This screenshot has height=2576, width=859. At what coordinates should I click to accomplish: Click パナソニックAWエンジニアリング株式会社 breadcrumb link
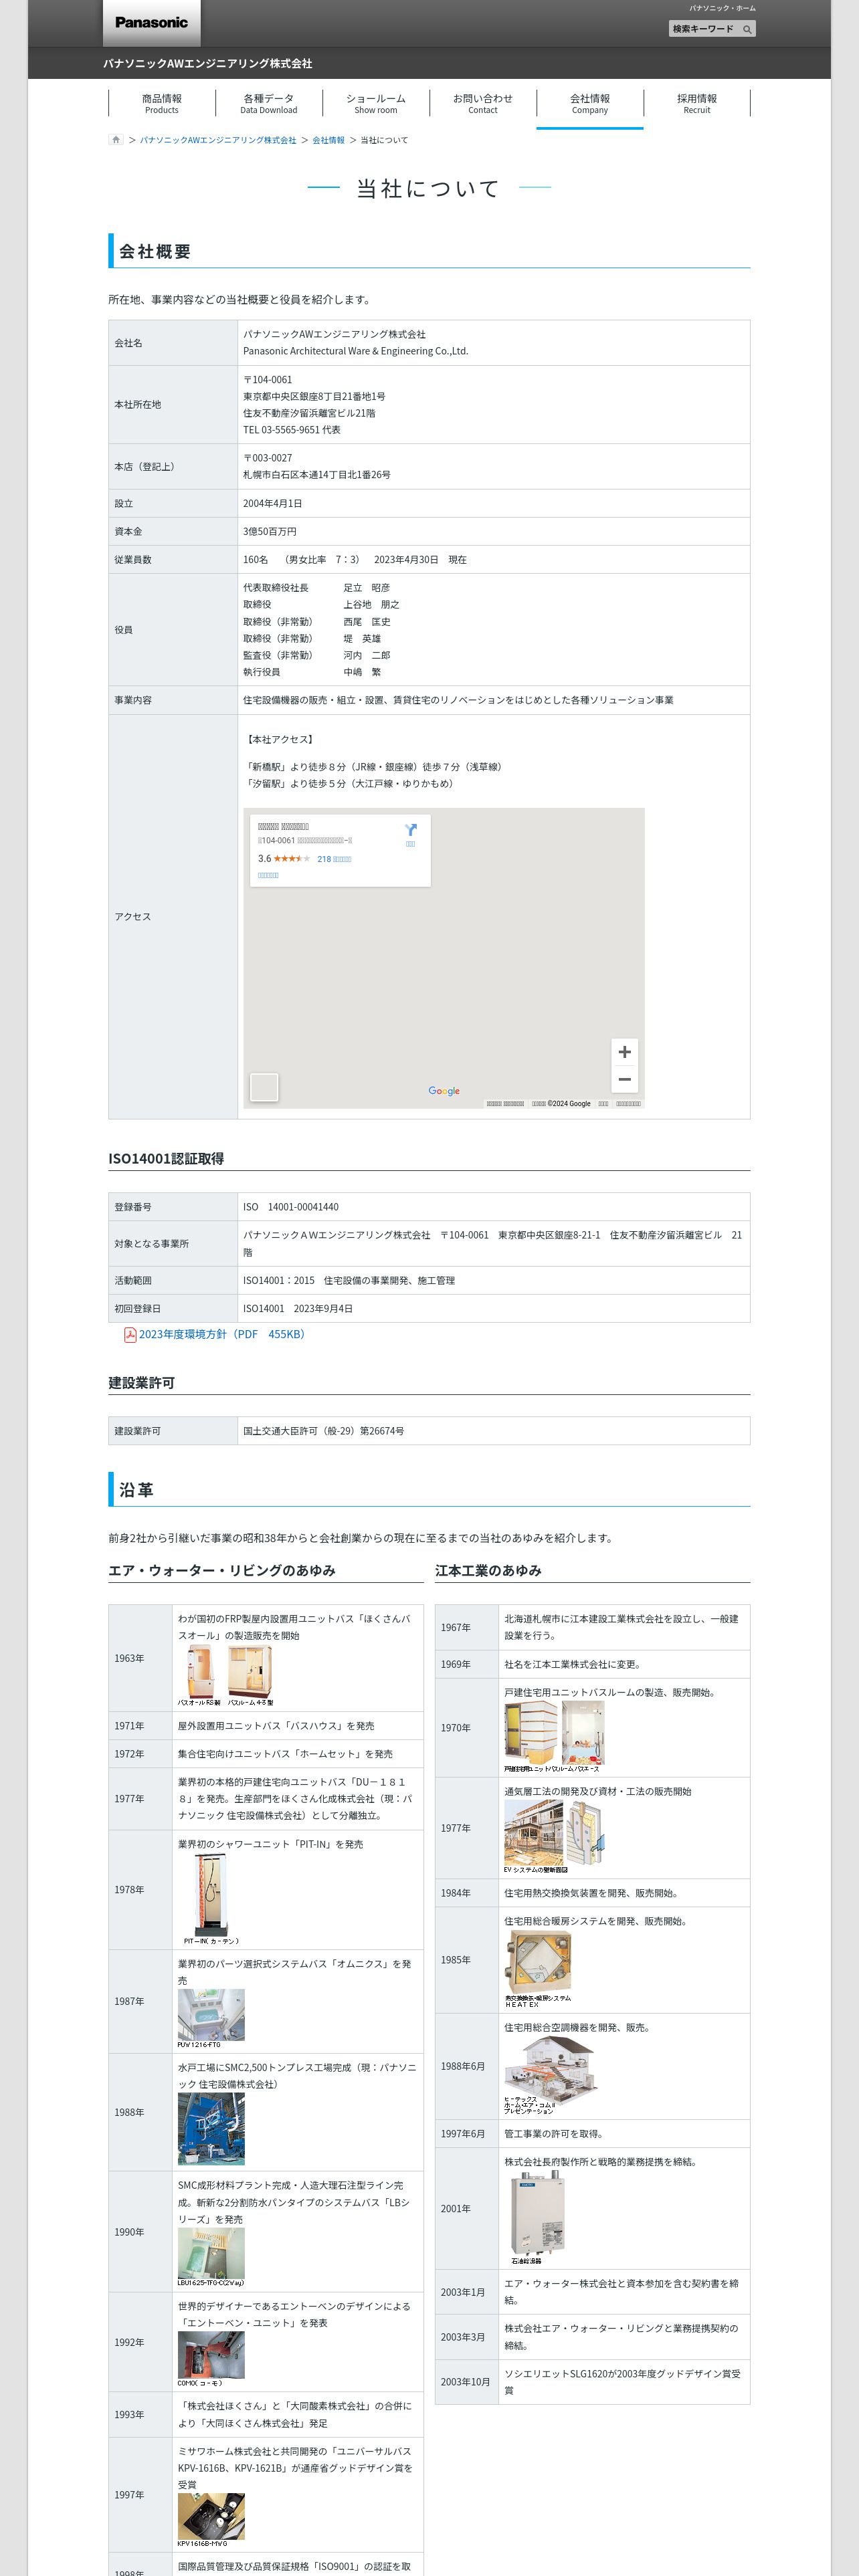[218, 140]
